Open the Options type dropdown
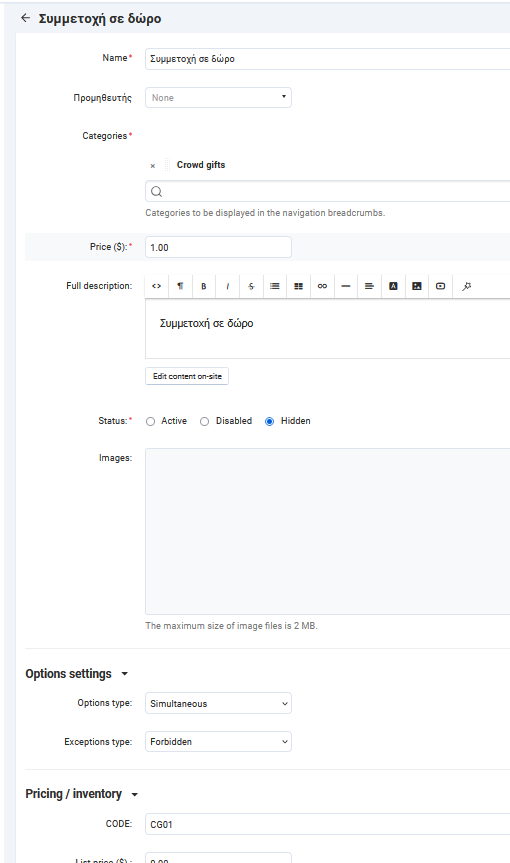The width and height of the screenshot is (510, 863). pyautogui.click(x=218, y=703)
